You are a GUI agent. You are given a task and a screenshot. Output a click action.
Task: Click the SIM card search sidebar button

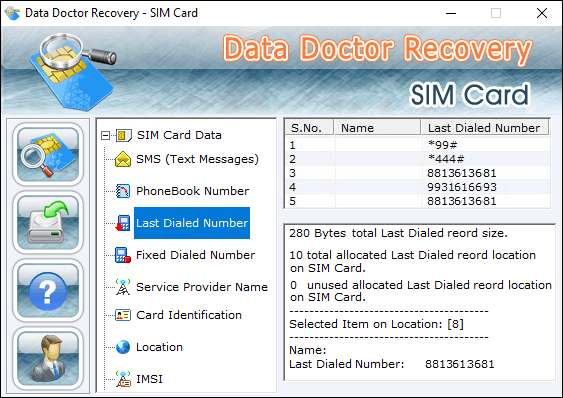point(48,154)
